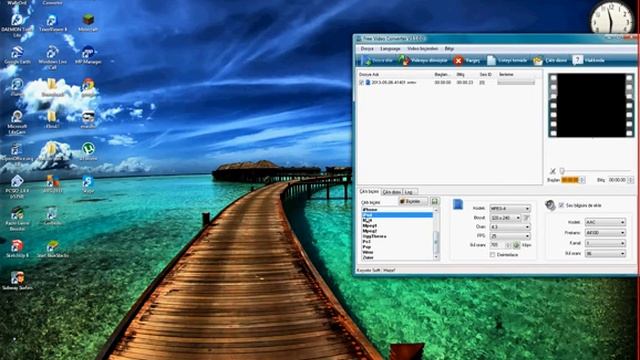
Task: Open the Çıktı dizini output folder icon
Action: 538,61
